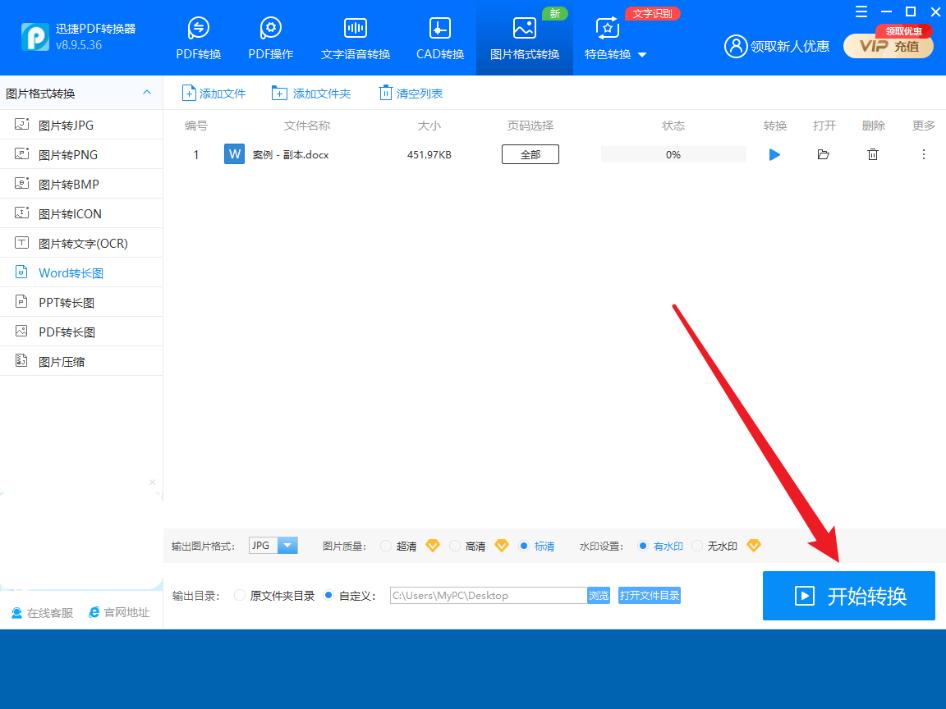Screen dimensions: 946x709
Task: Choose 无水印 watermark option
Action: tap(698, 546)
